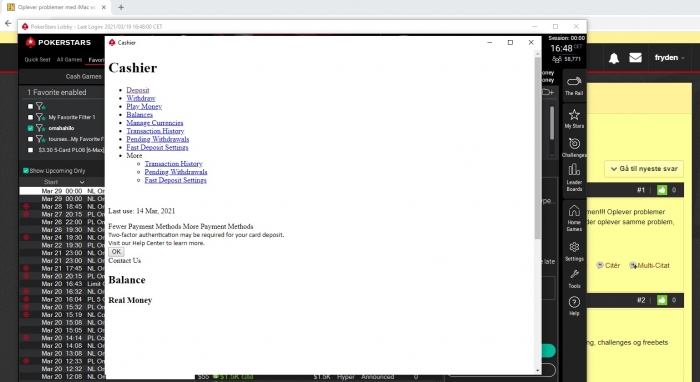Close the Oplever problemer browser tab
Viewport: 700px width, 382px height.
point(104,7)
